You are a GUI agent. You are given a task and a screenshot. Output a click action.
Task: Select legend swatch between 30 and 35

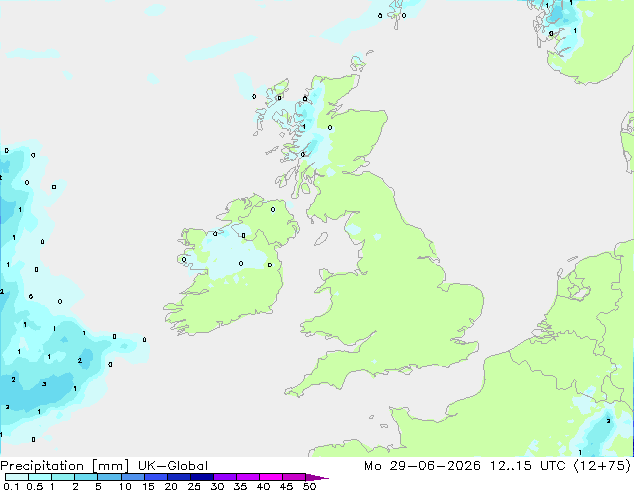click(224, 477)
